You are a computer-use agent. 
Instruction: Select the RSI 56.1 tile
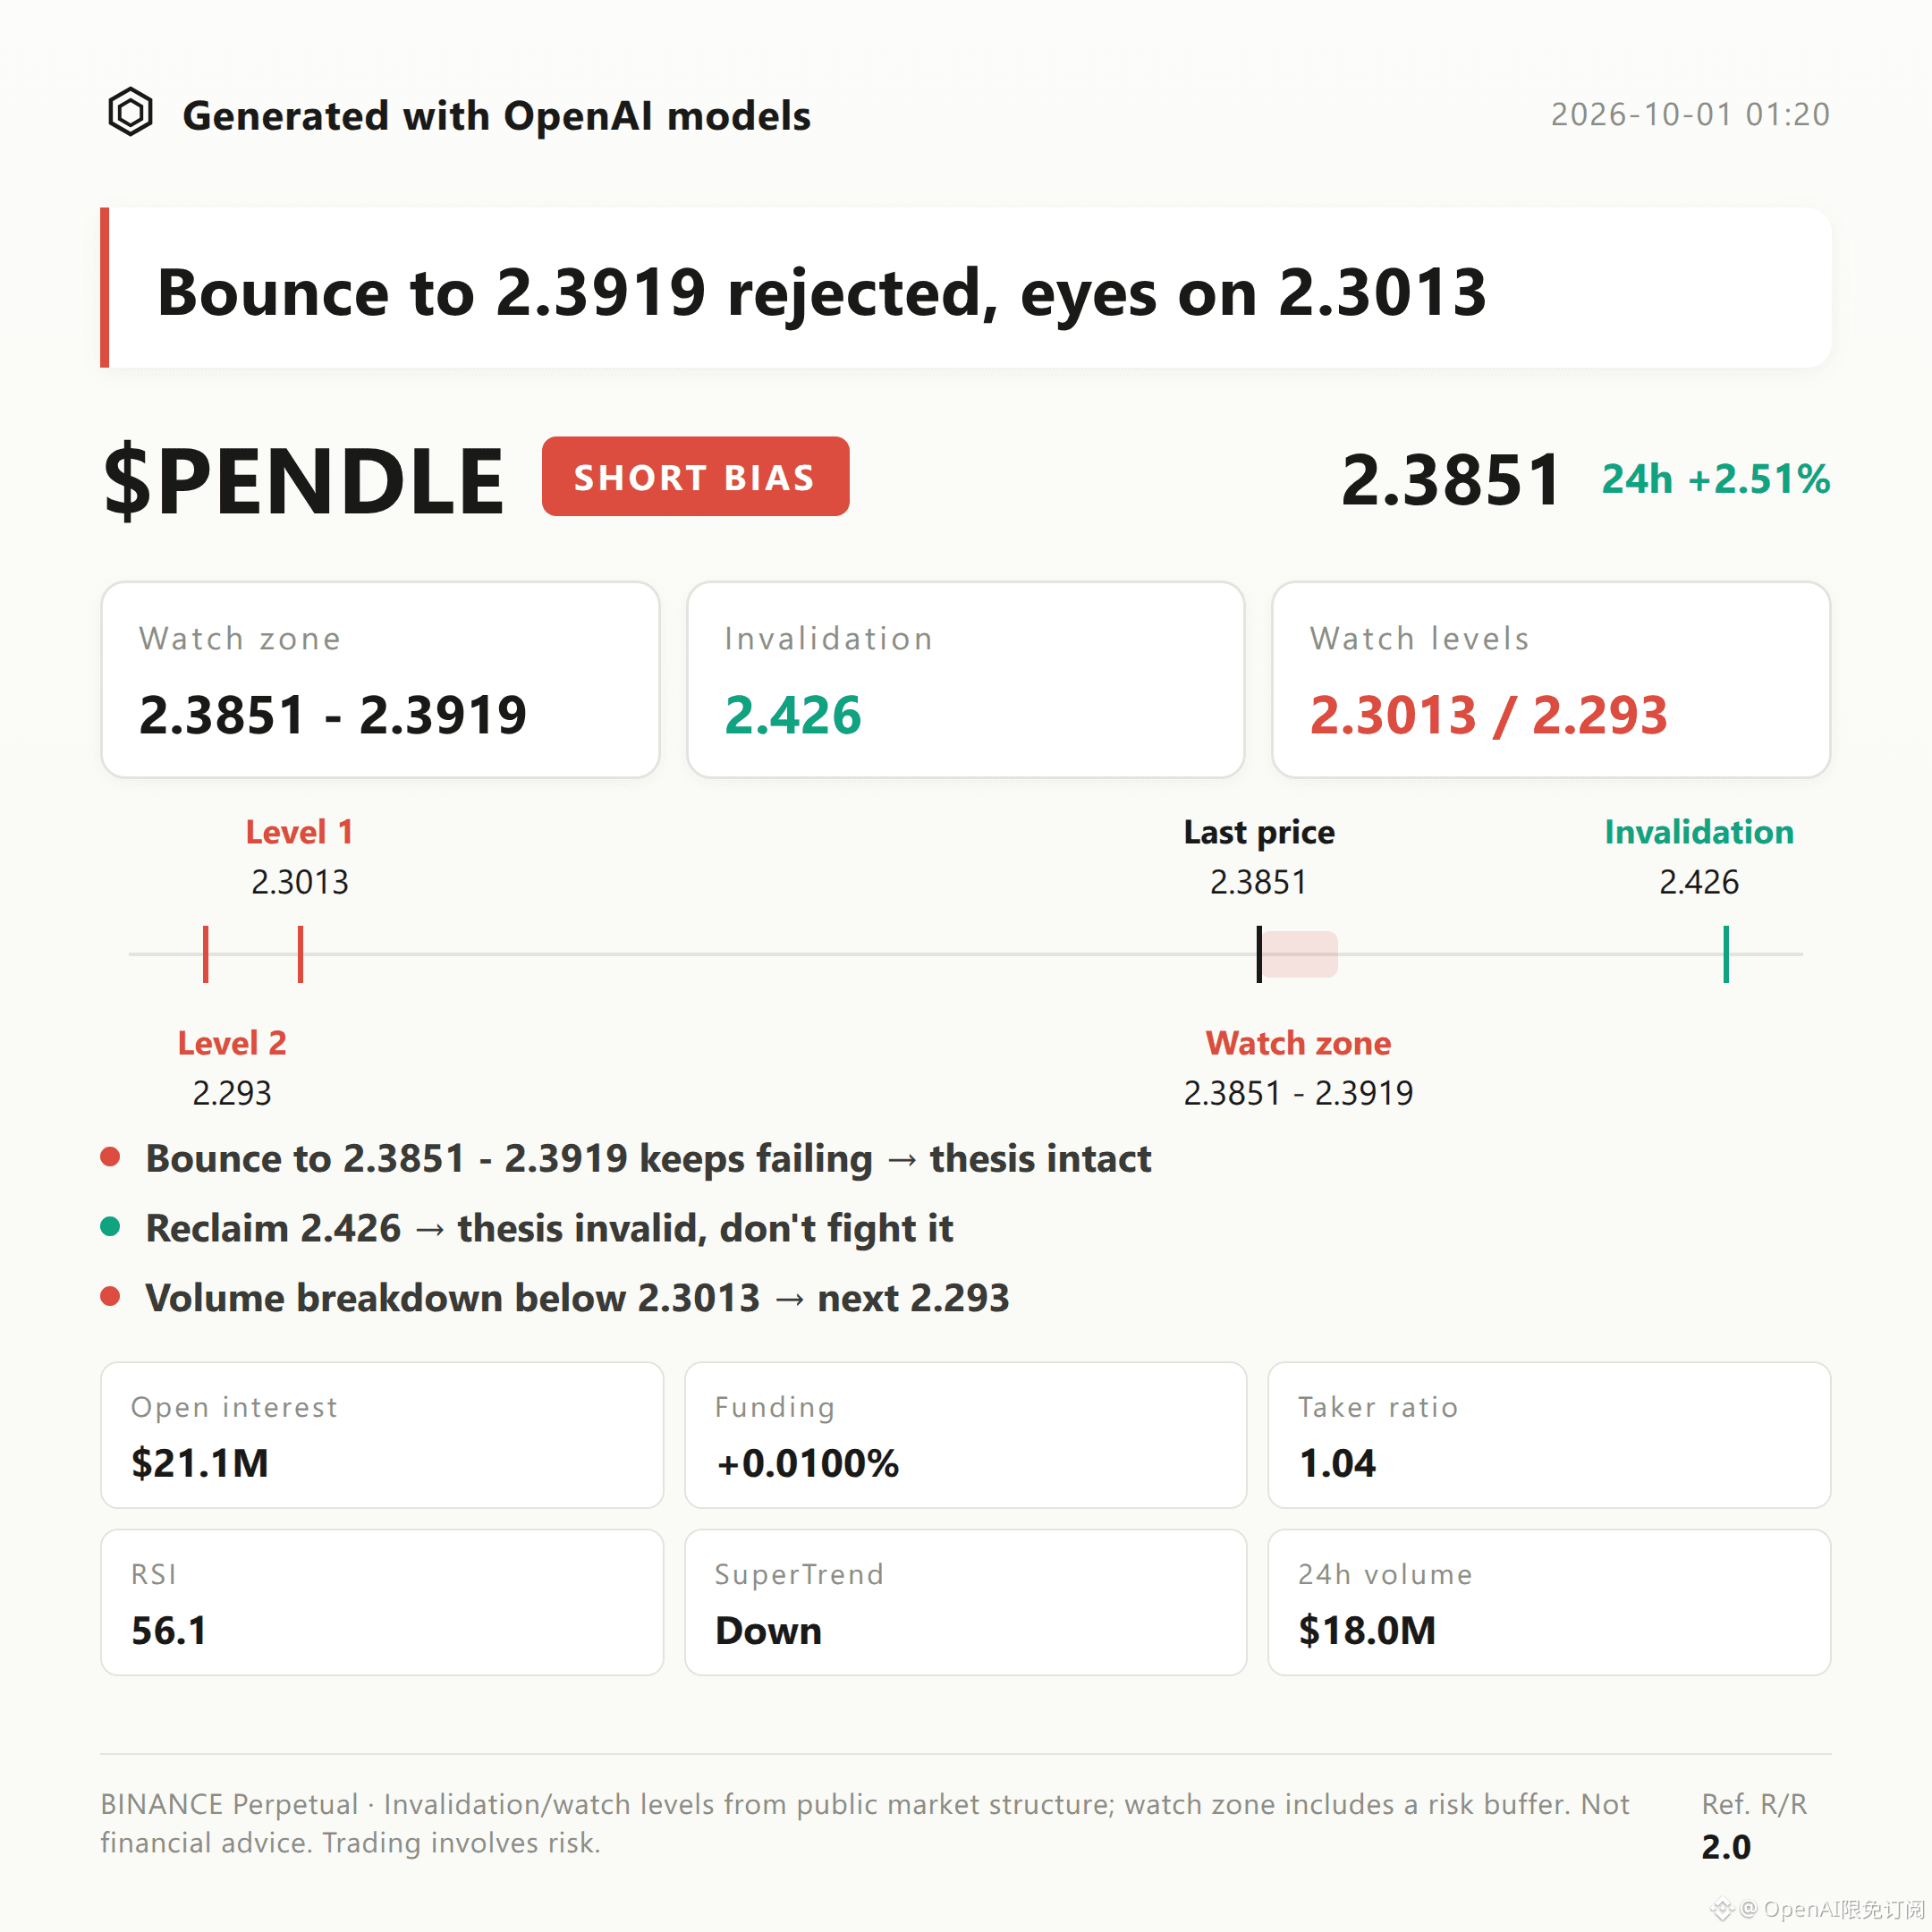(x=382, y=1602)
